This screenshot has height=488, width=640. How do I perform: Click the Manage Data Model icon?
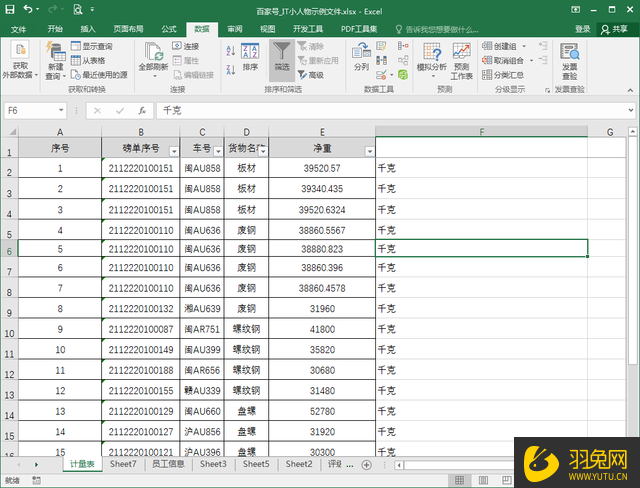[403, 75]
